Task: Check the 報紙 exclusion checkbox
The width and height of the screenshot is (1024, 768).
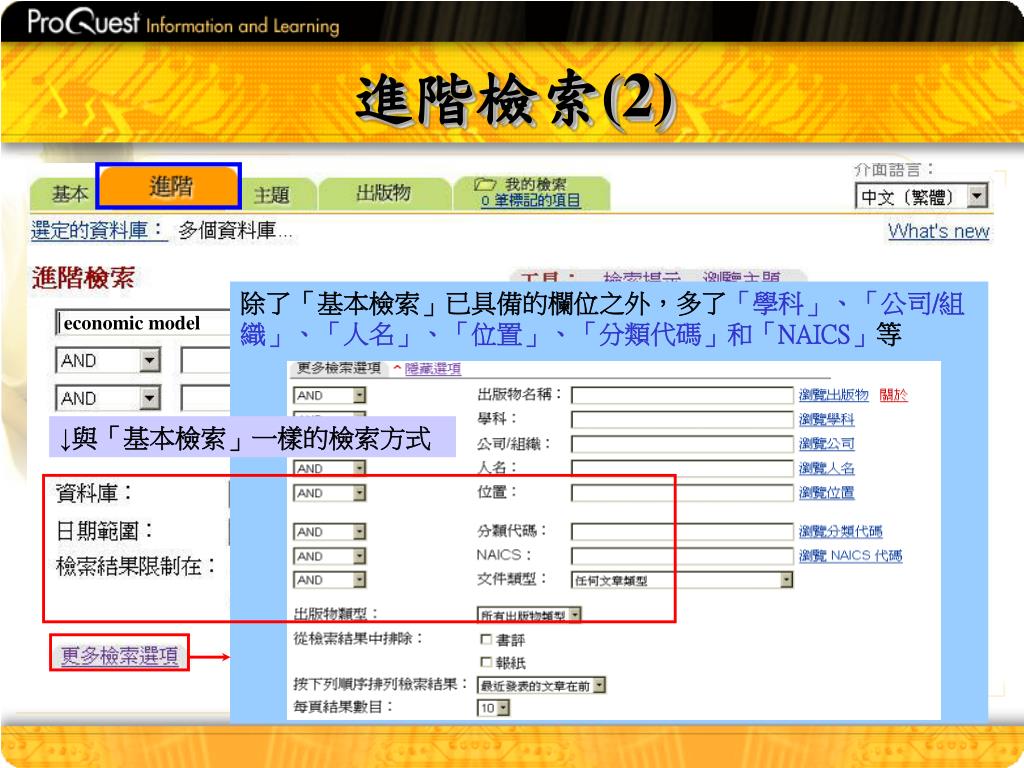Action: click(x=486, y=662)
